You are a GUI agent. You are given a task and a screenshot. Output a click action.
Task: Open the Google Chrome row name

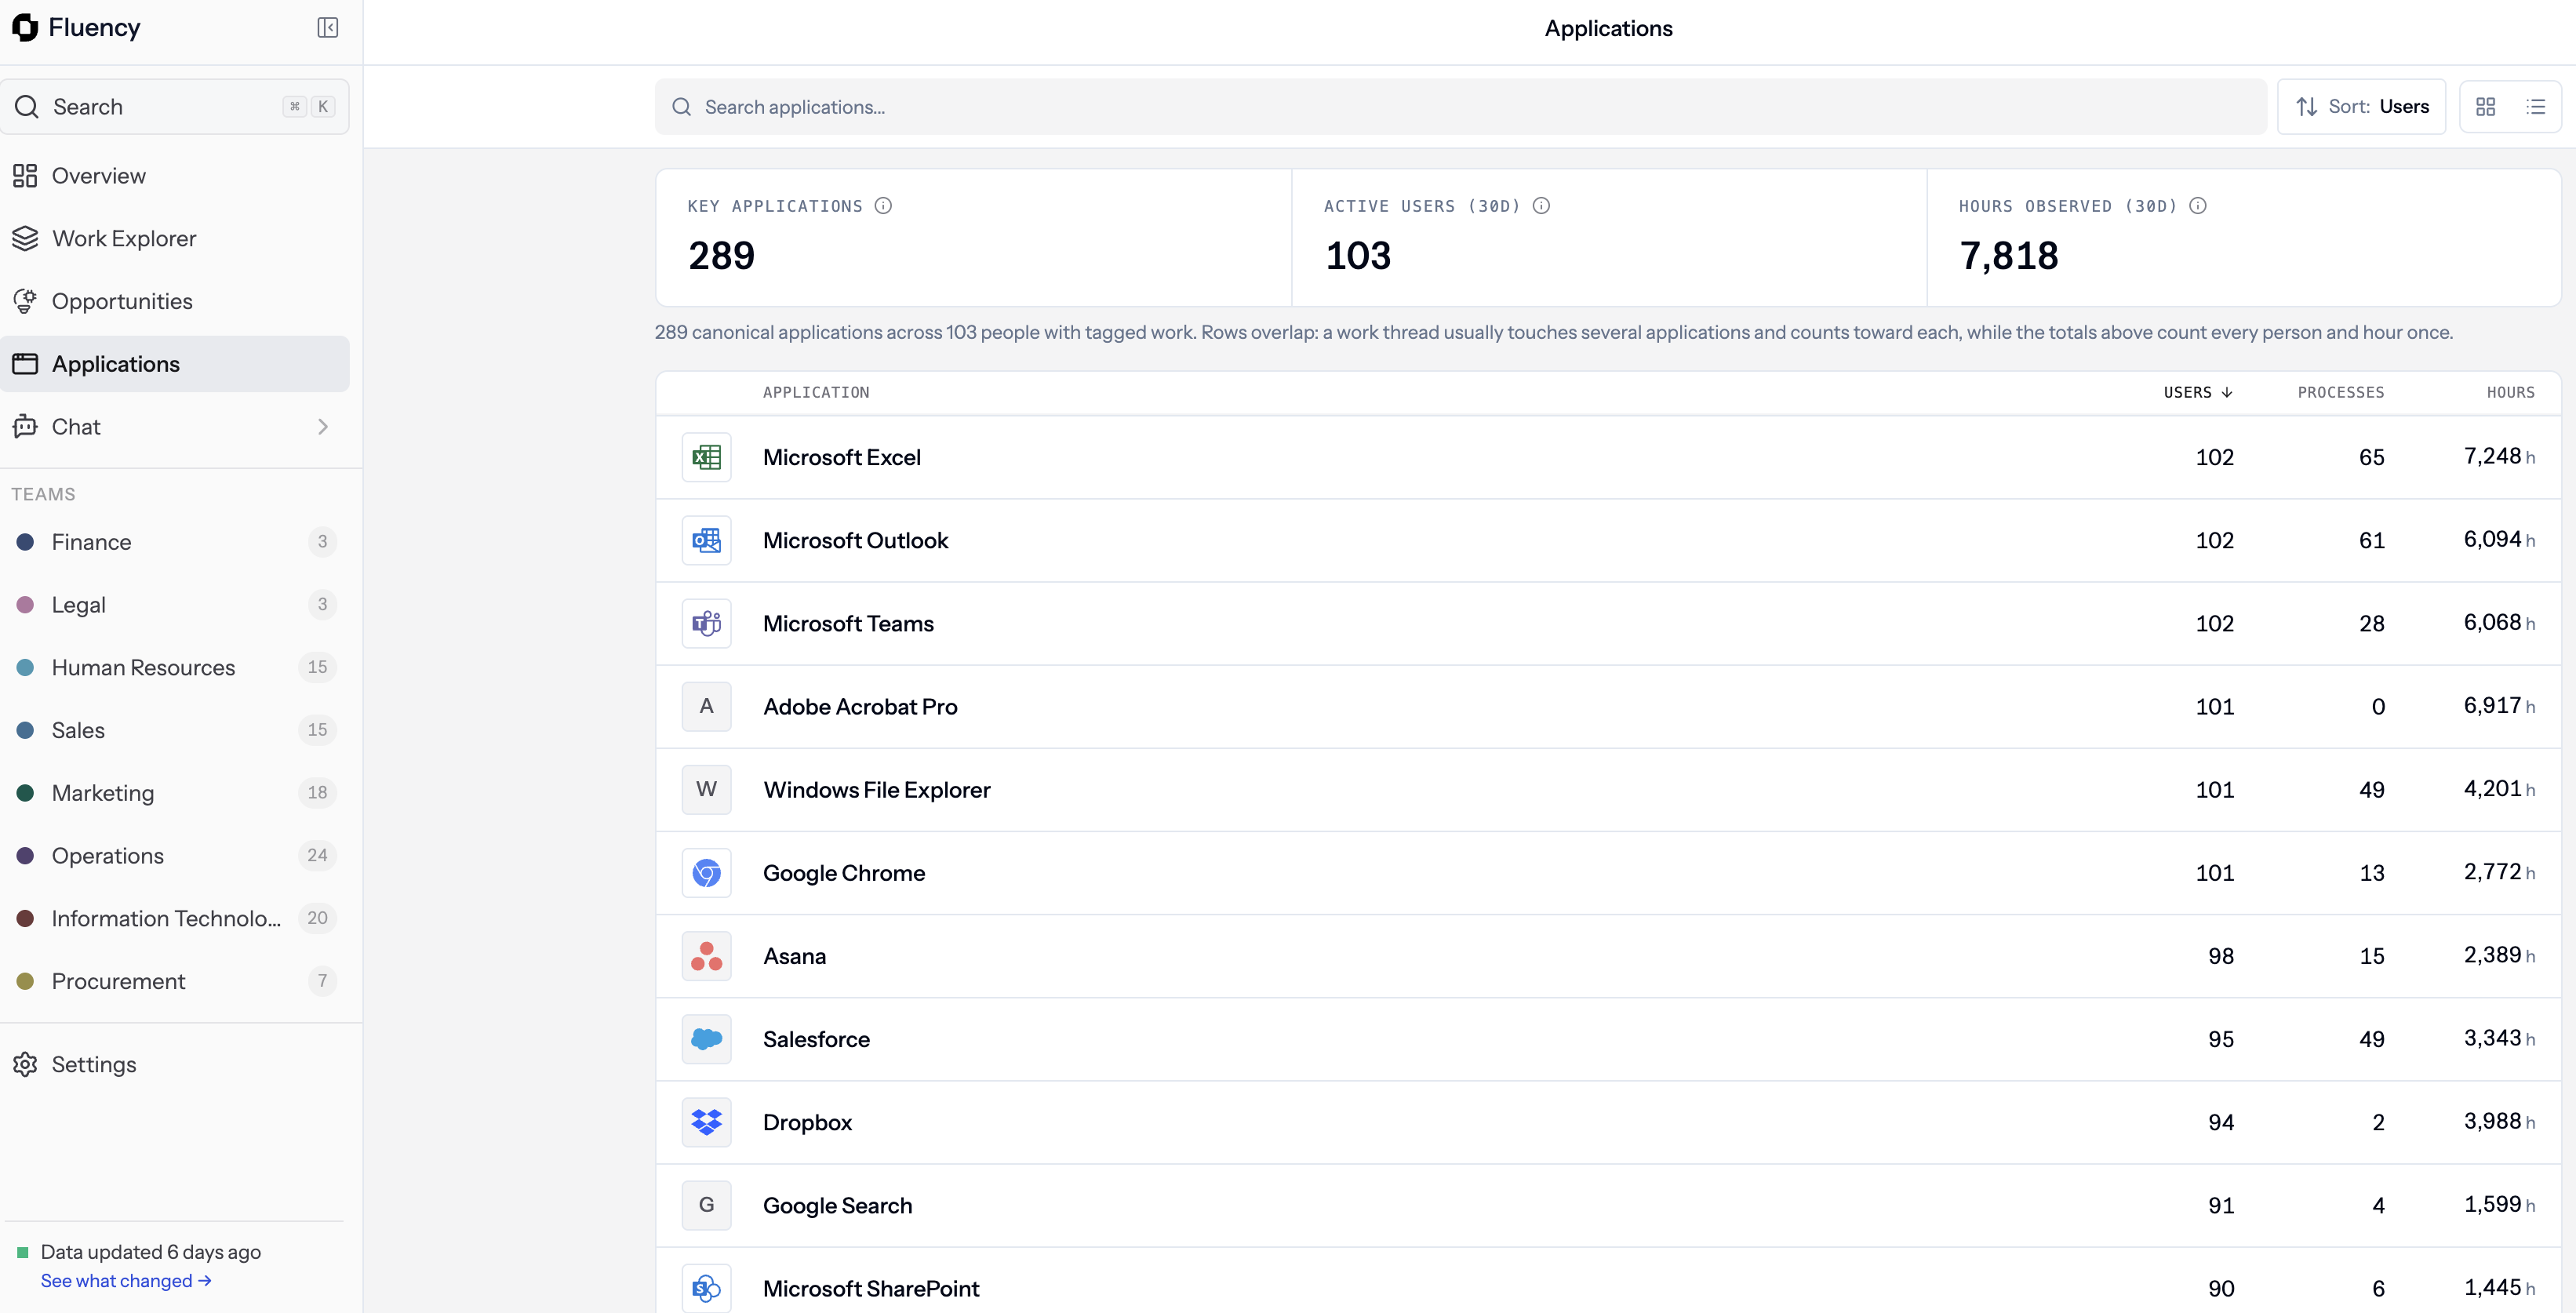pos(844,873)
